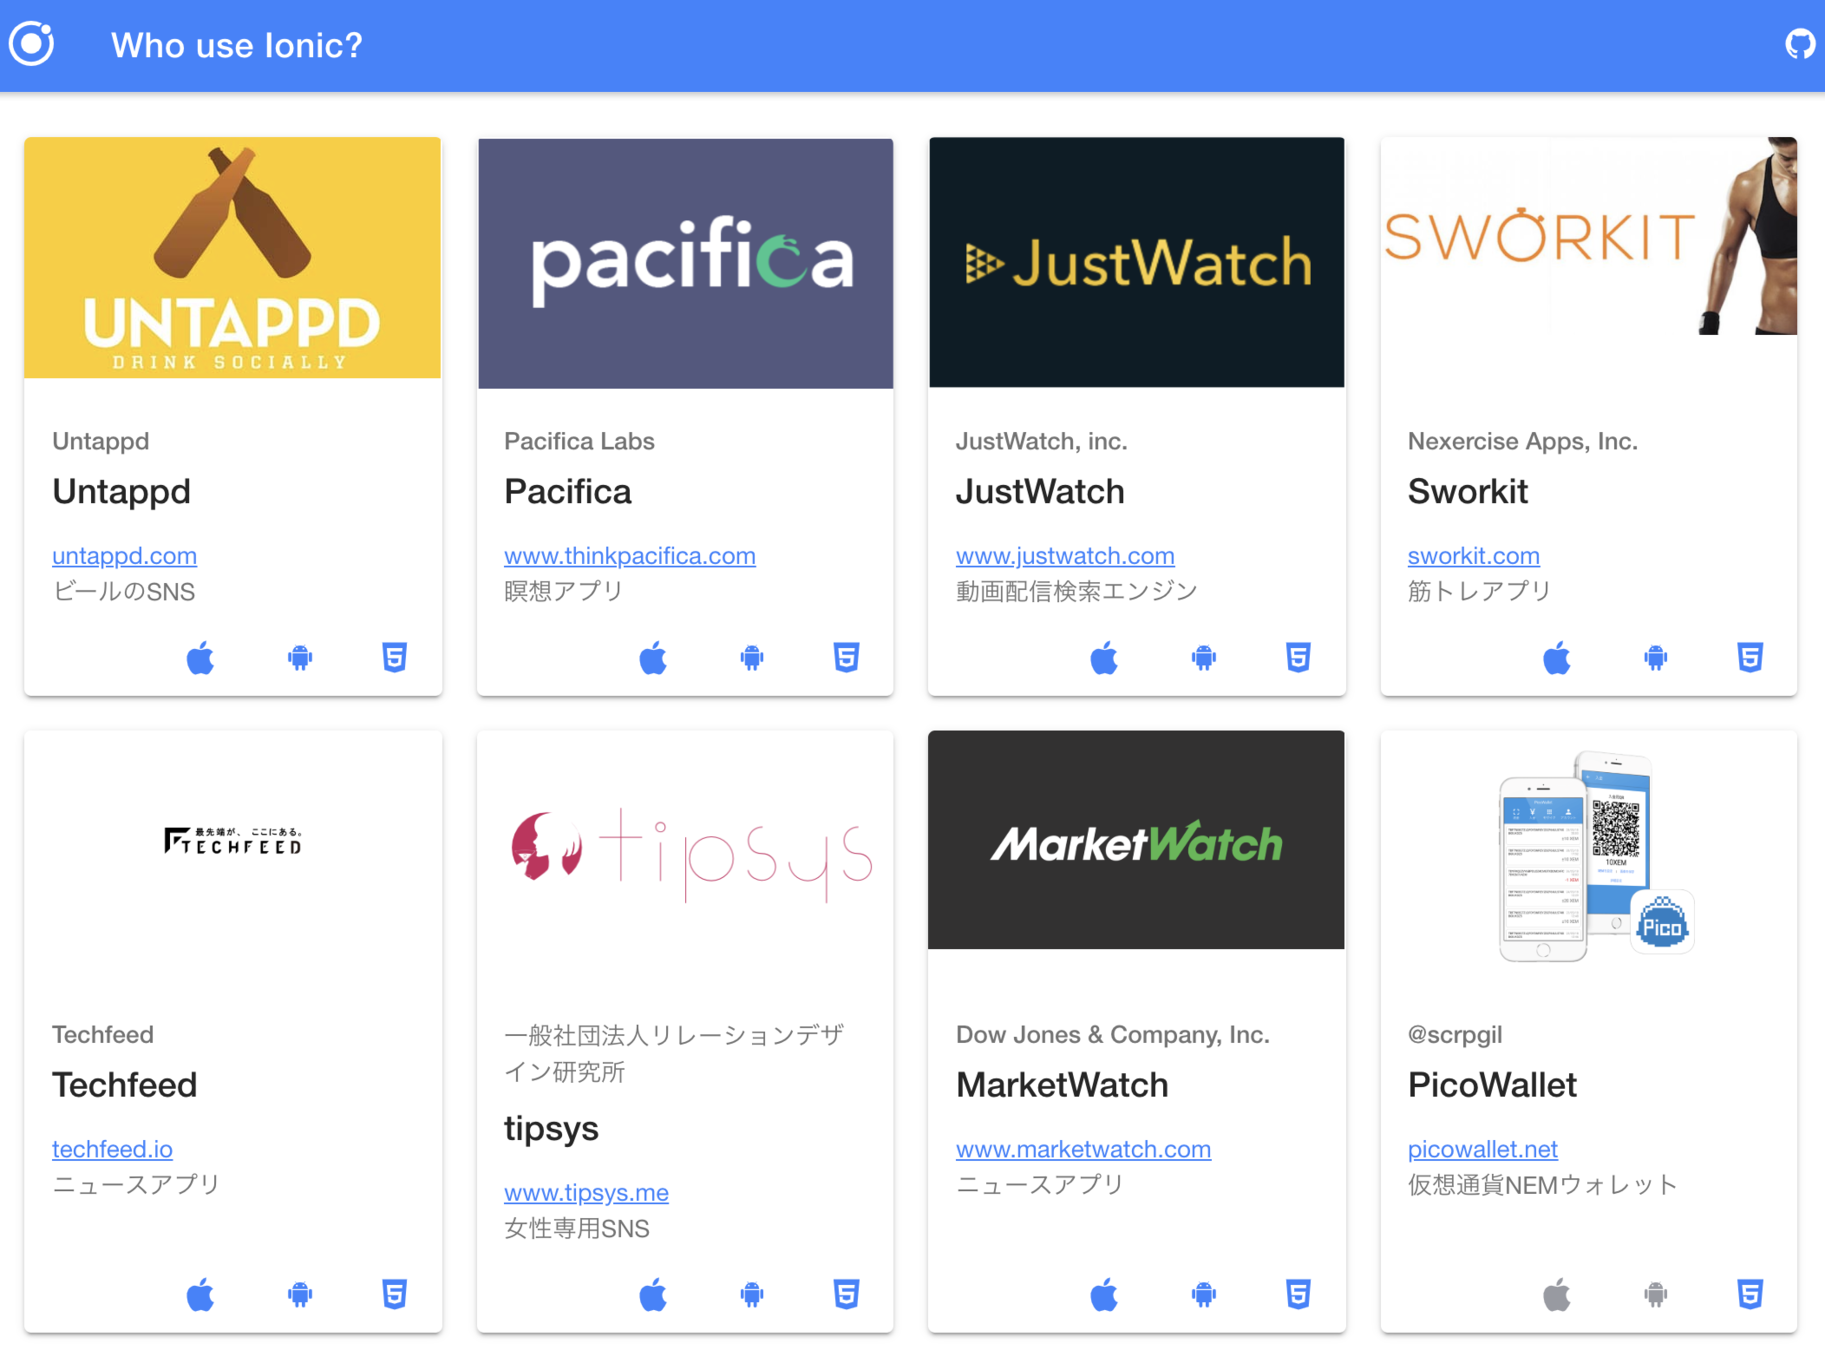Image resolution: width=1825 pixels, height=1350 pixels.
Task: Click the 'PicoWallet' app title text
Action: pos(1492,1085)
